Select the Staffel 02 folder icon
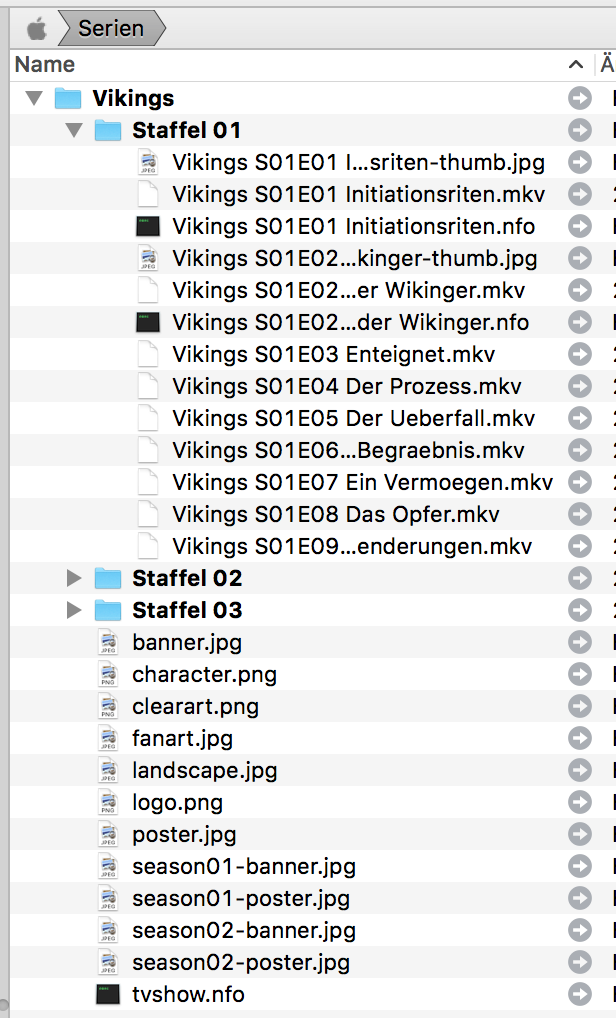The width and height of the screenshot is (616, 1018). point(108,578)
